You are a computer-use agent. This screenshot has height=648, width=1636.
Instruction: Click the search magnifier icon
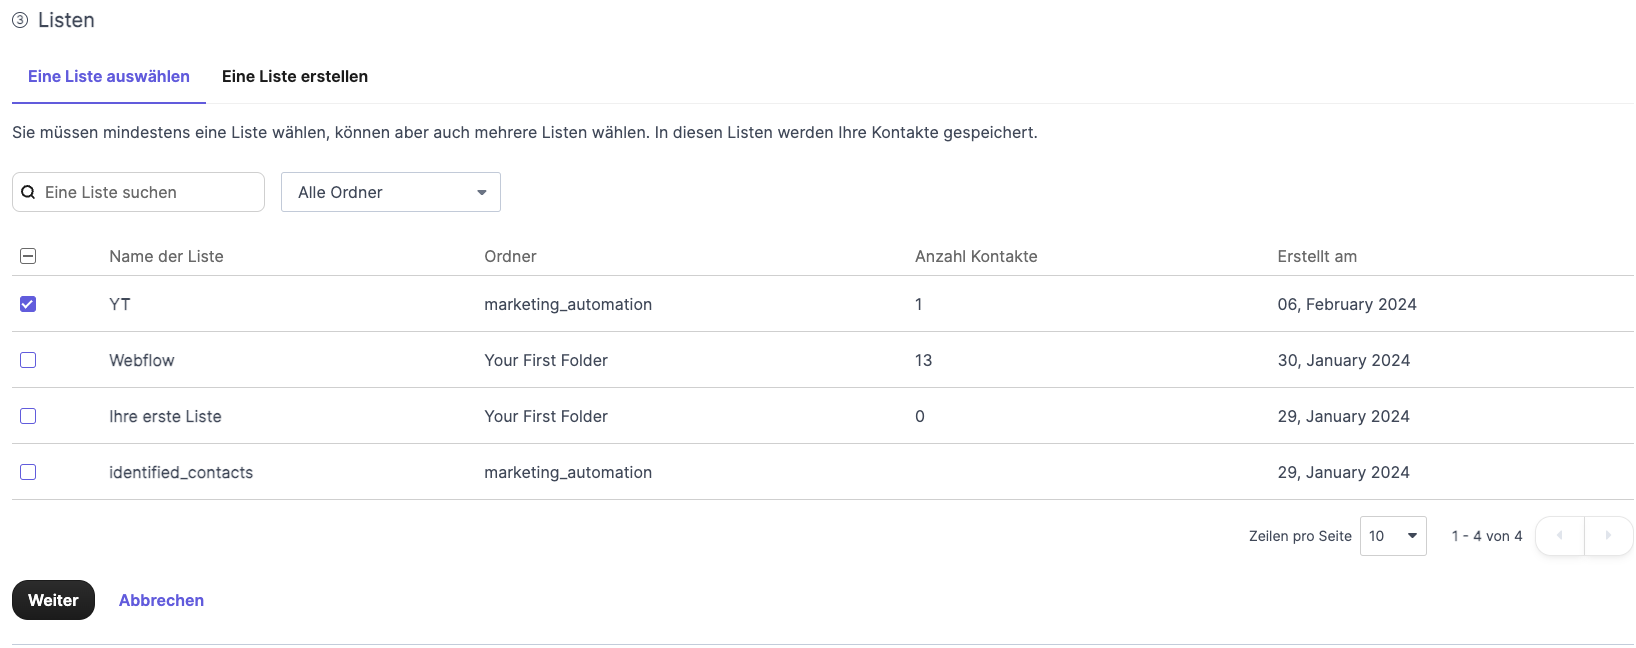[28, 192]
